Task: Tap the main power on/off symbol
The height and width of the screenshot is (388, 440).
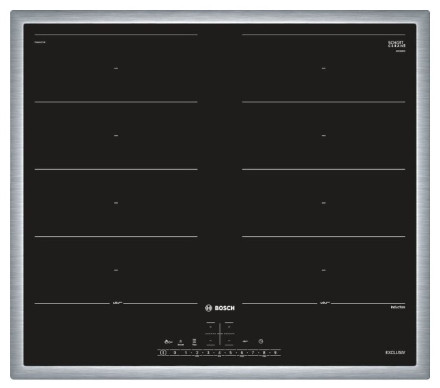Action: click(x=163, y=352)
